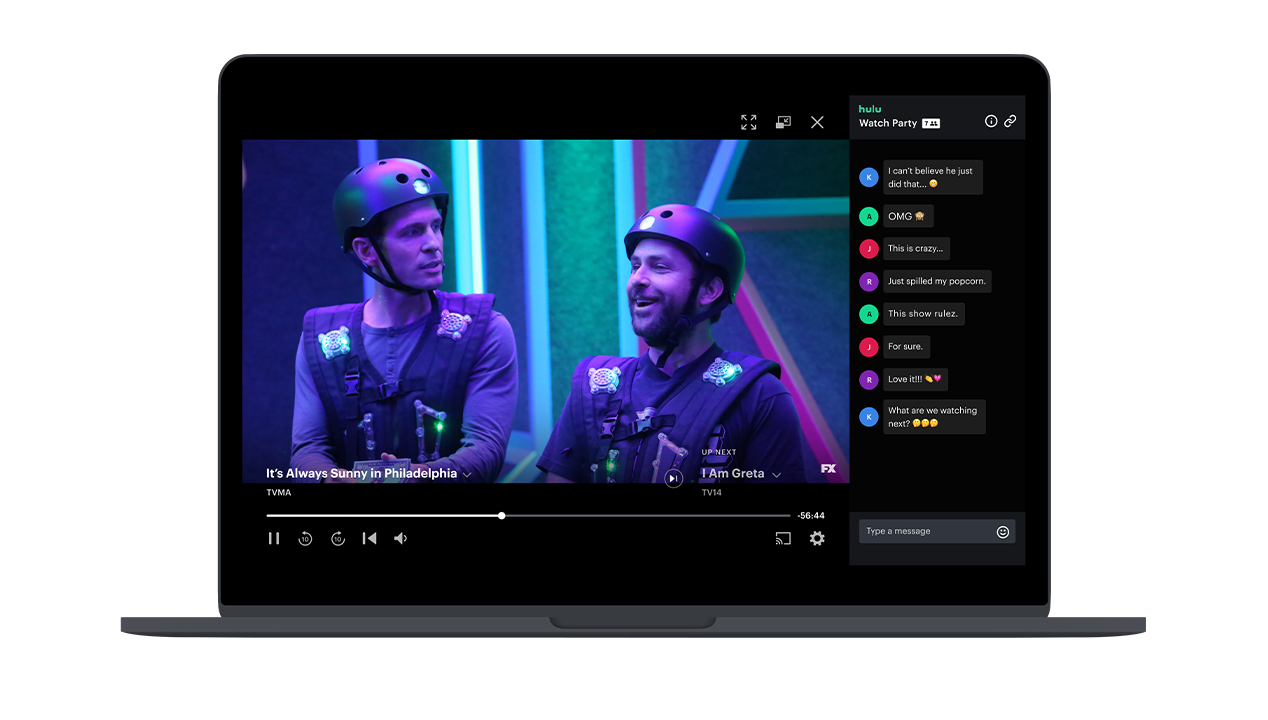Play next title I Am Greta

(674, 479)
